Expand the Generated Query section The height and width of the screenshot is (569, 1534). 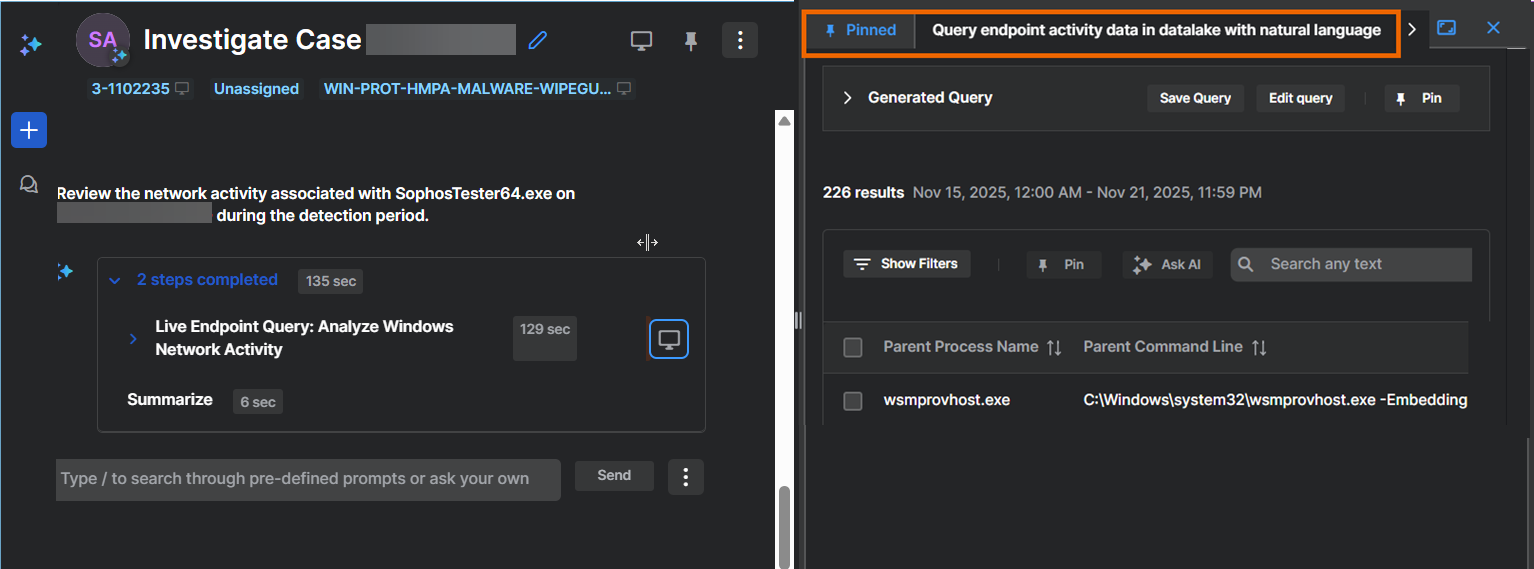click(847, 98)
